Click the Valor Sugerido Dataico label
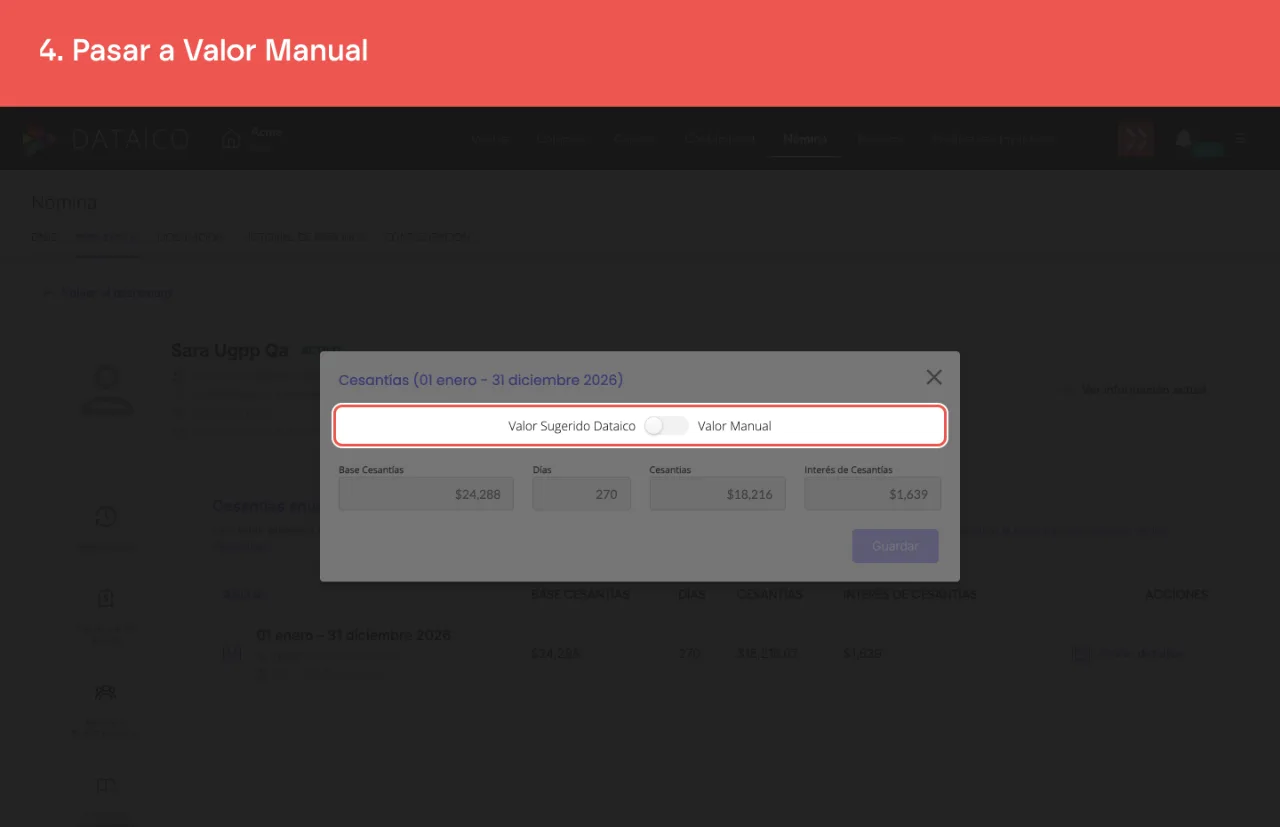Image resolution: width=1280 pixels, height=827 pixels. point(572,426)
